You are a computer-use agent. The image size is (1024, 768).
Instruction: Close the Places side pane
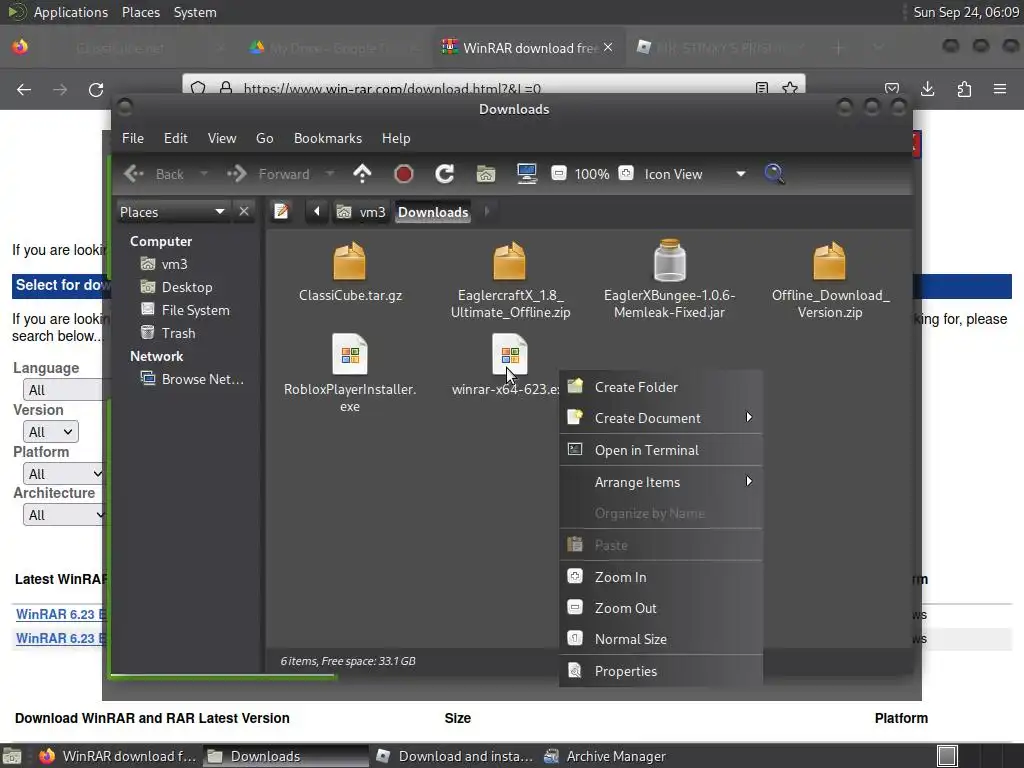click(244, 212)
